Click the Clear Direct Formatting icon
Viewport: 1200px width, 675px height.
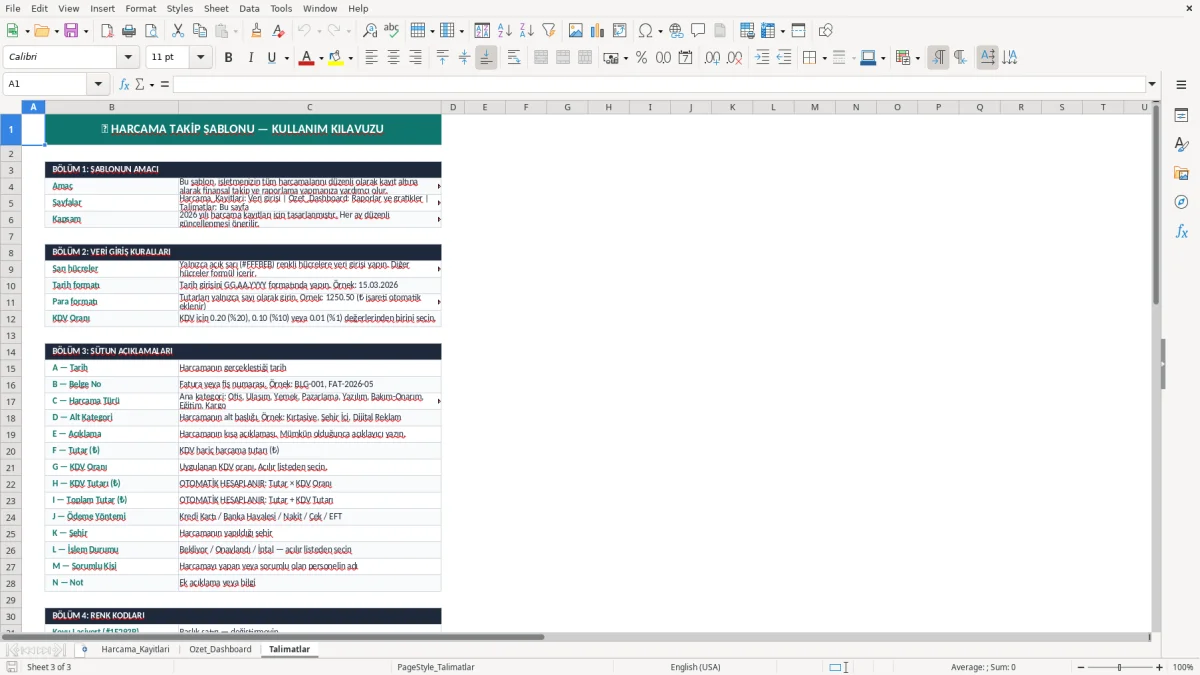(x=278, y=31)
